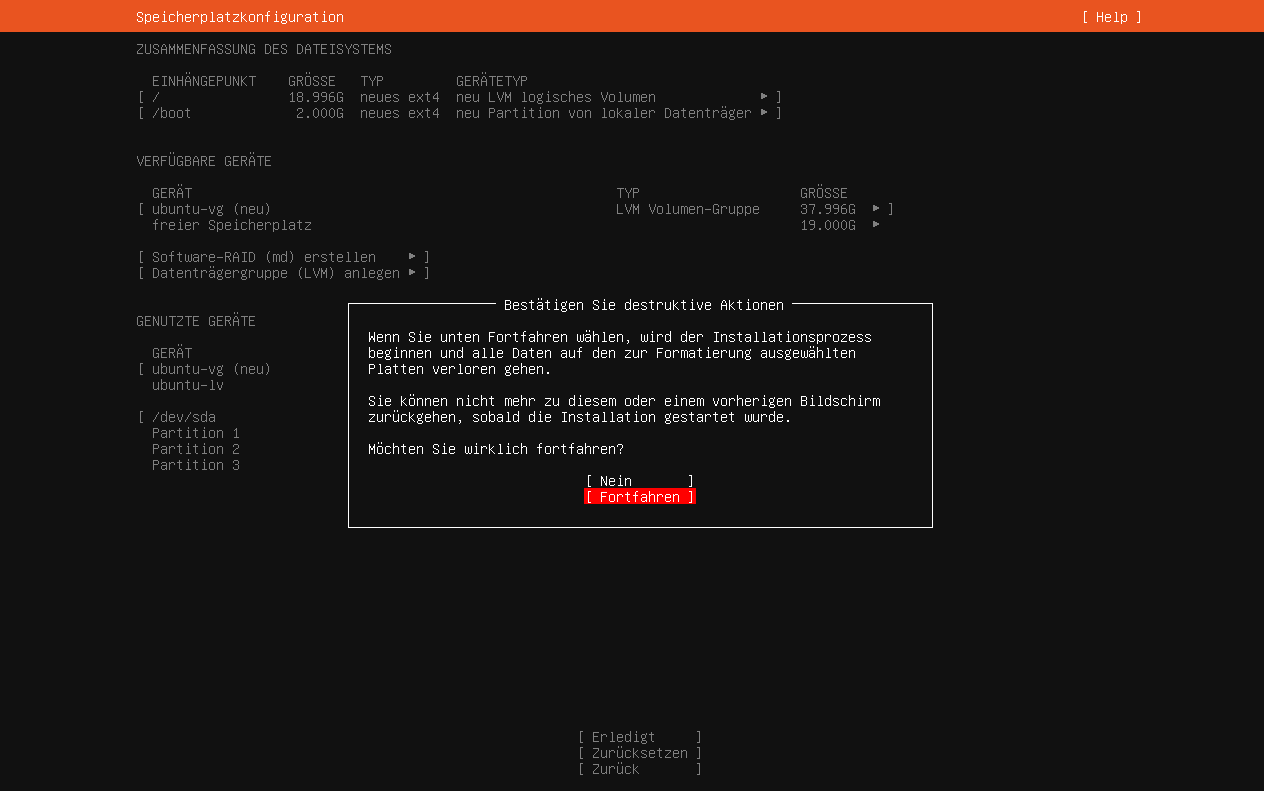Viewport: 1264px width, 791px height.
Task: Select Partition 2 of /dev/sda
Action: tap(195, 448)
